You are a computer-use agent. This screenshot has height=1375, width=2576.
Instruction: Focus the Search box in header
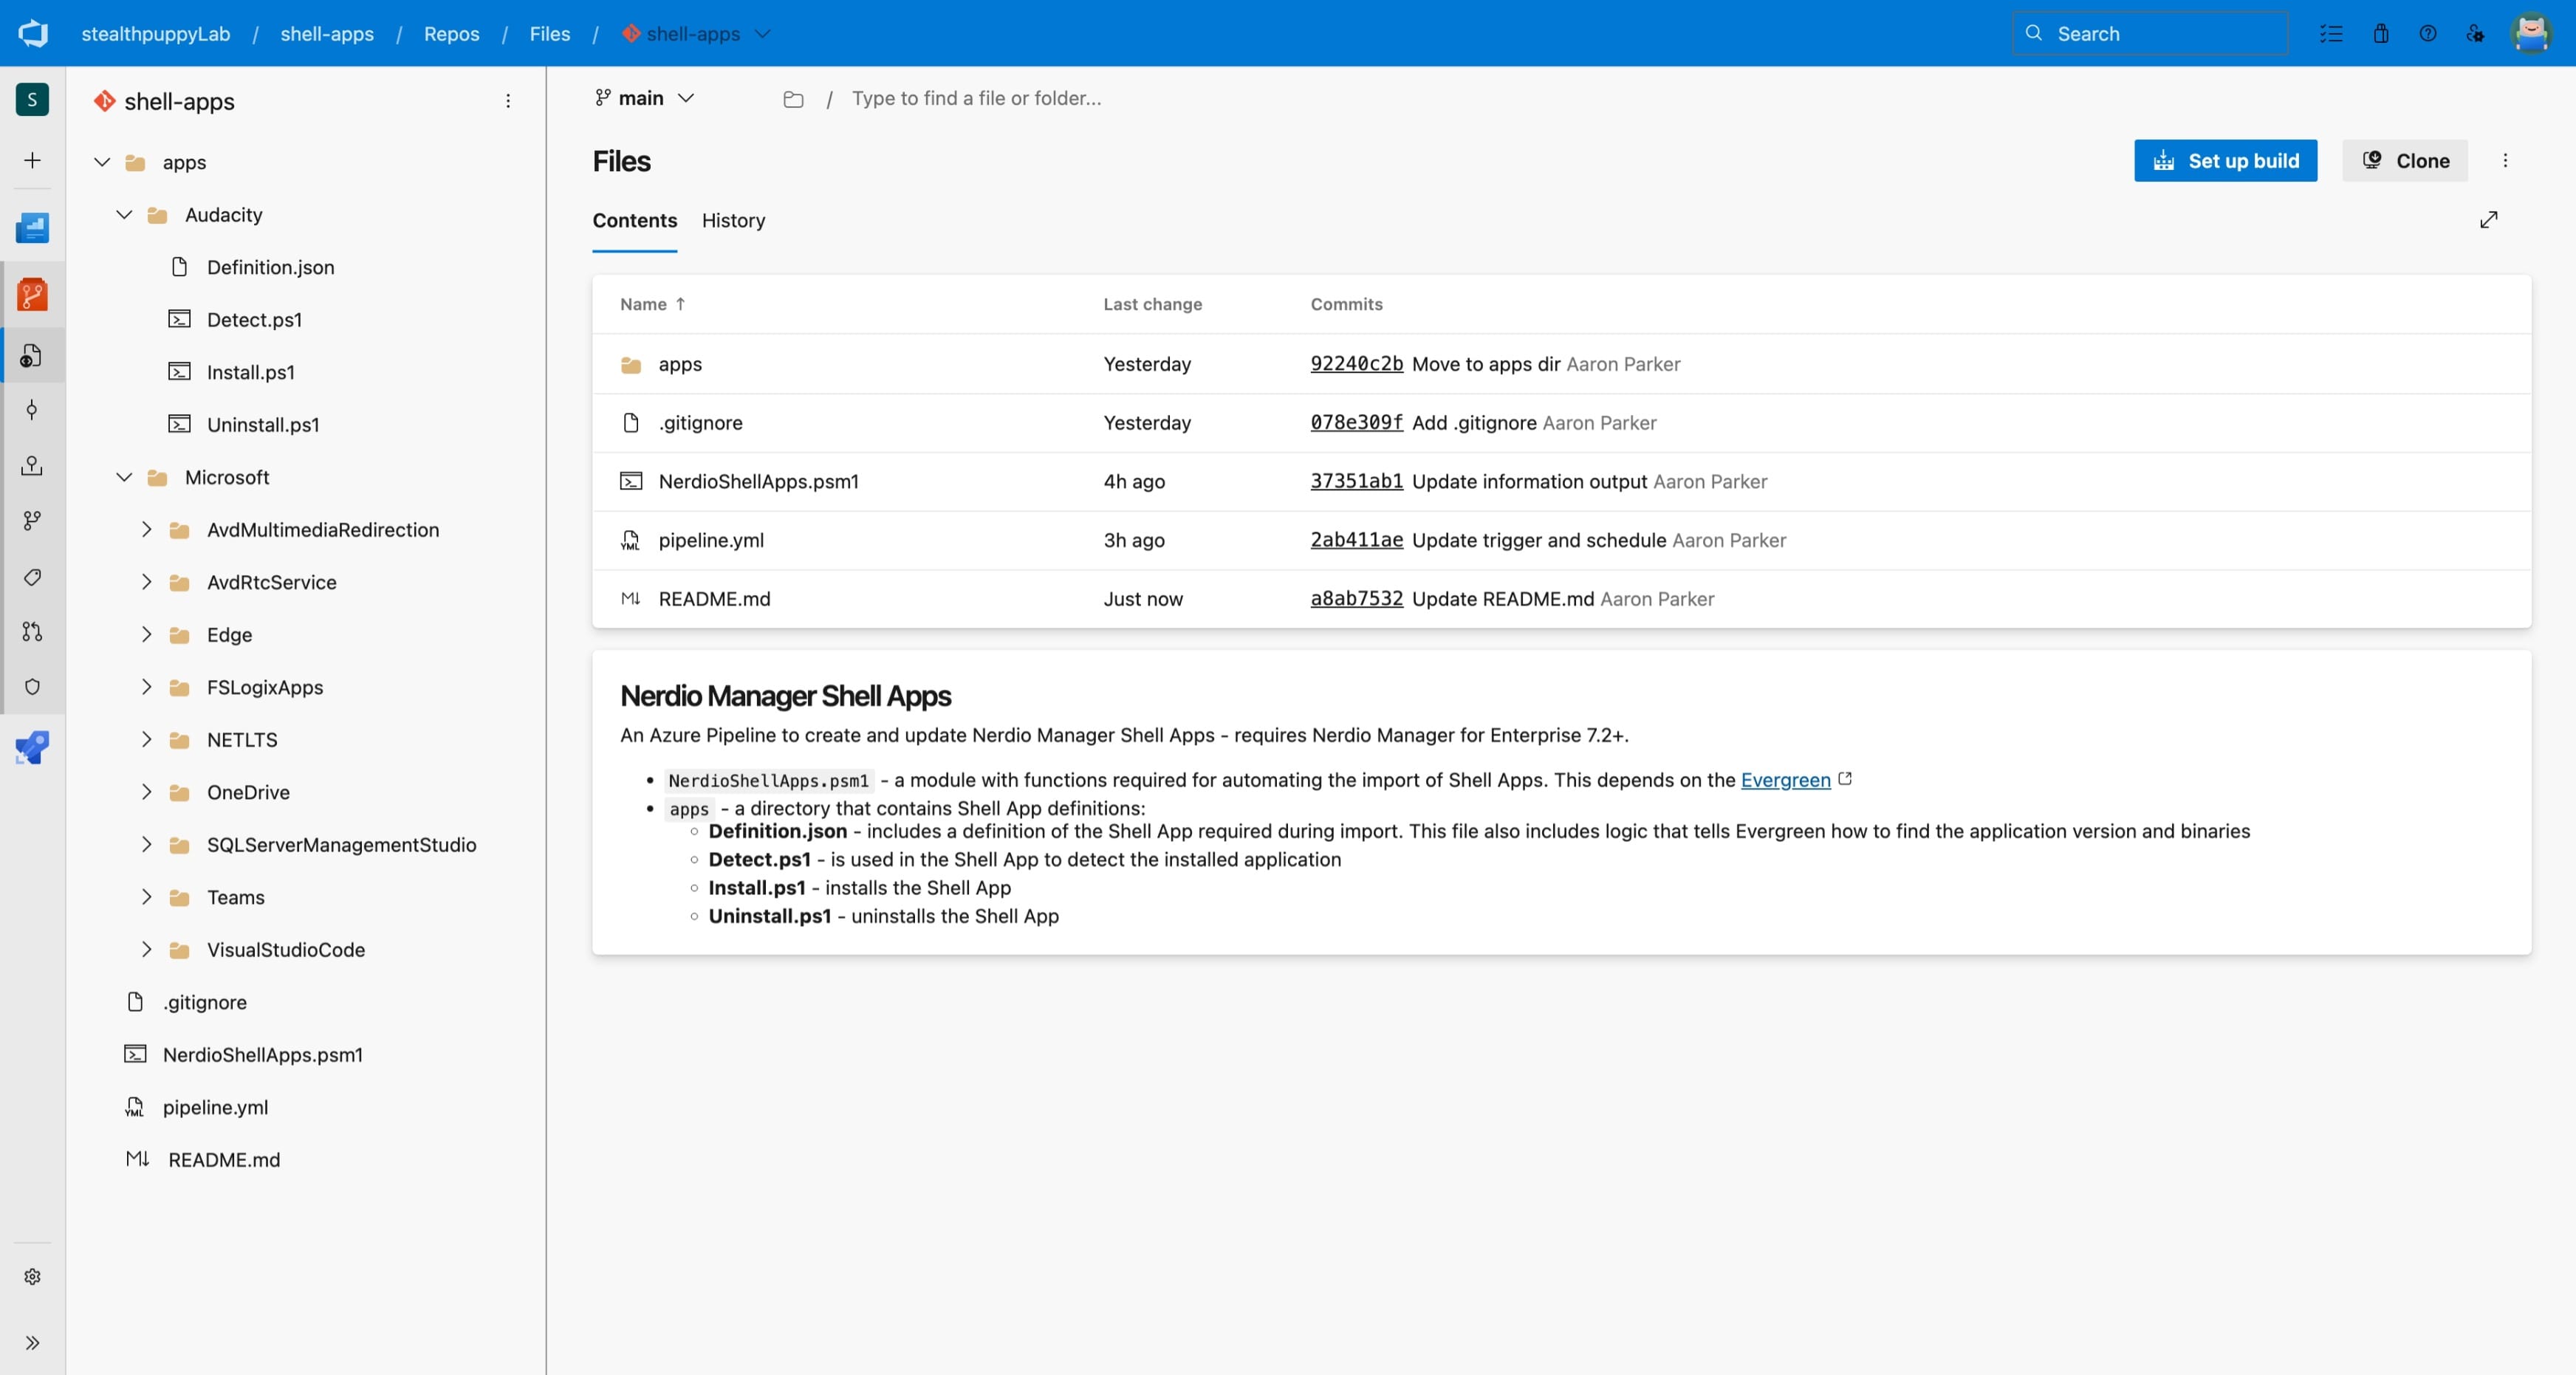point(2150,33)
